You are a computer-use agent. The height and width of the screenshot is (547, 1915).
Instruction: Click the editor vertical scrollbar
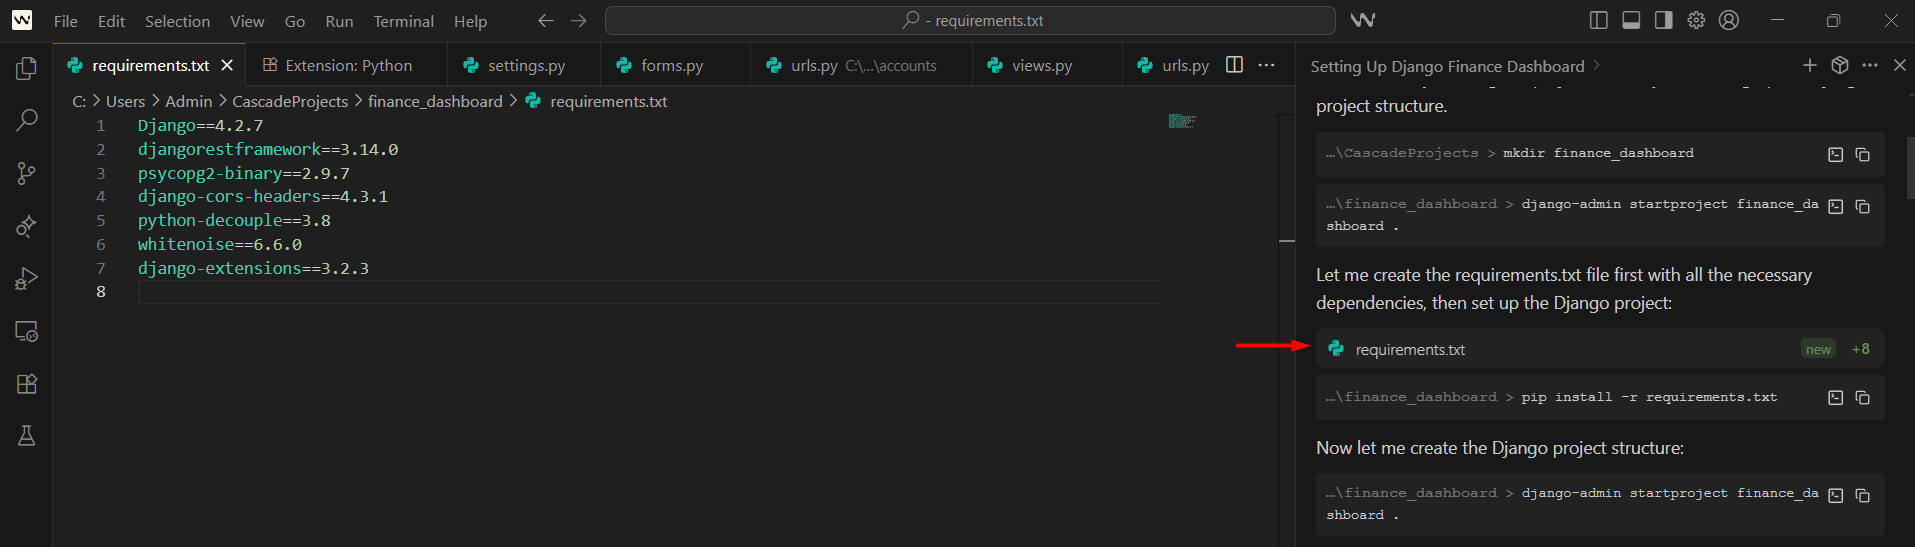point(1287,330)
